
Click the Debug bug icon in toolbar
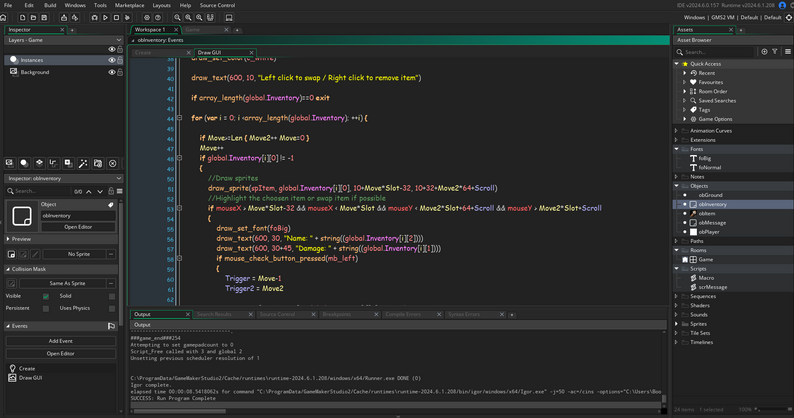click(x=94, y=17)
